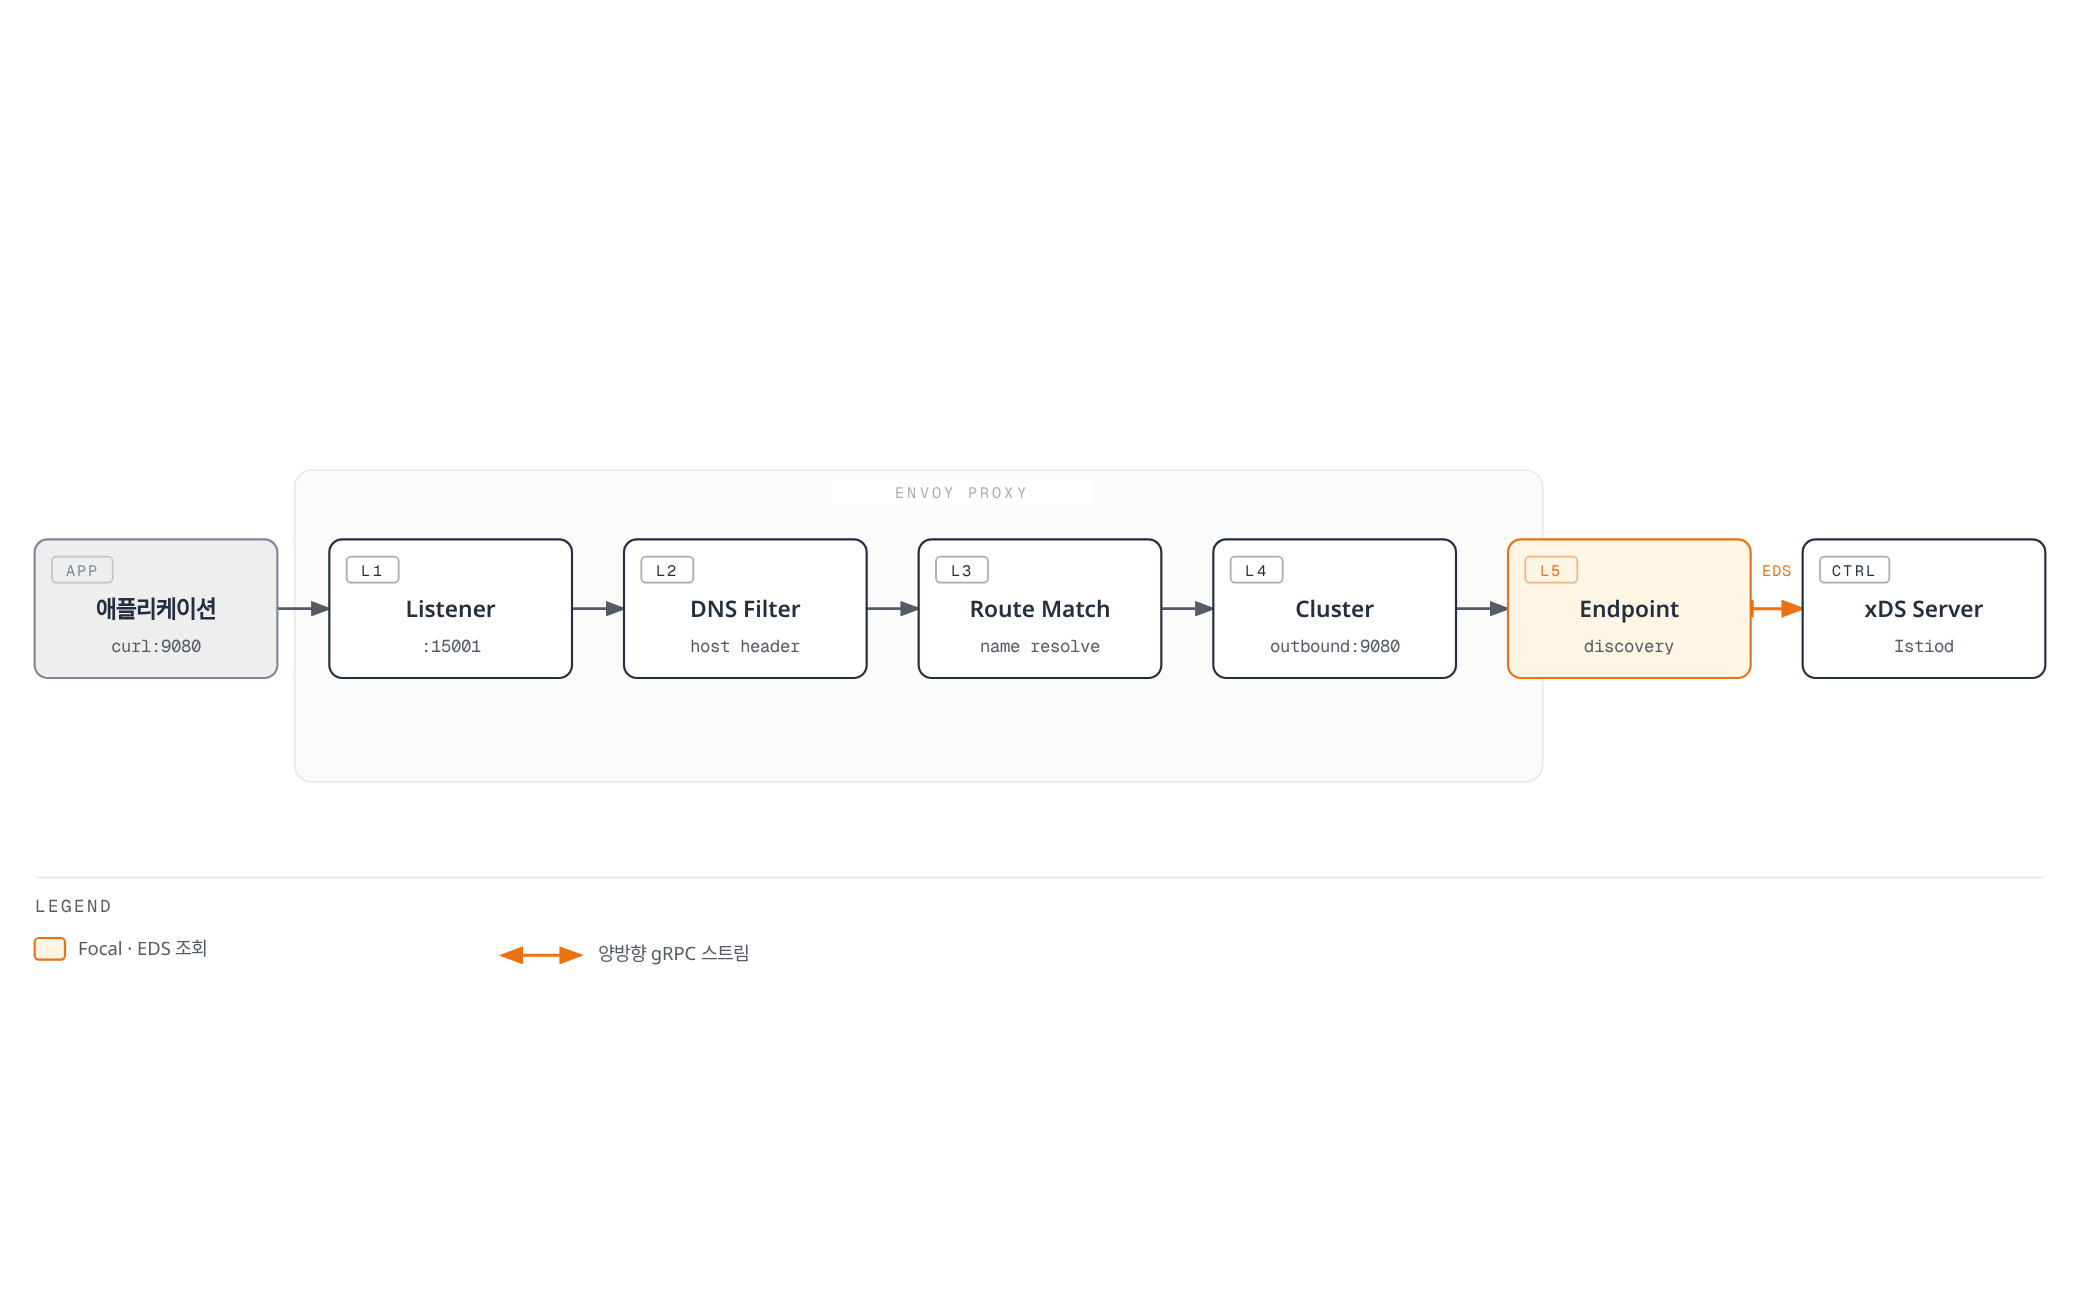
Task: Click the Focal EDS legend color swatch
Action: click(50, 949)
